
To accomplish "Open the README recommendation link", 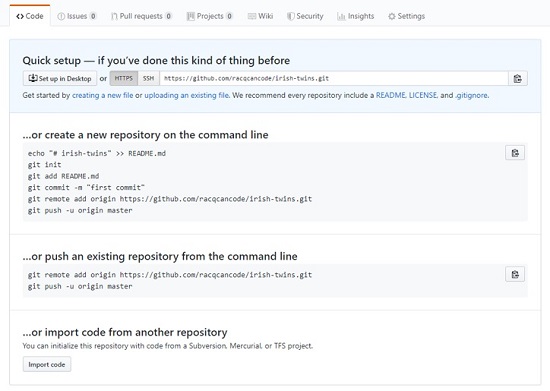I will [391, 95].
